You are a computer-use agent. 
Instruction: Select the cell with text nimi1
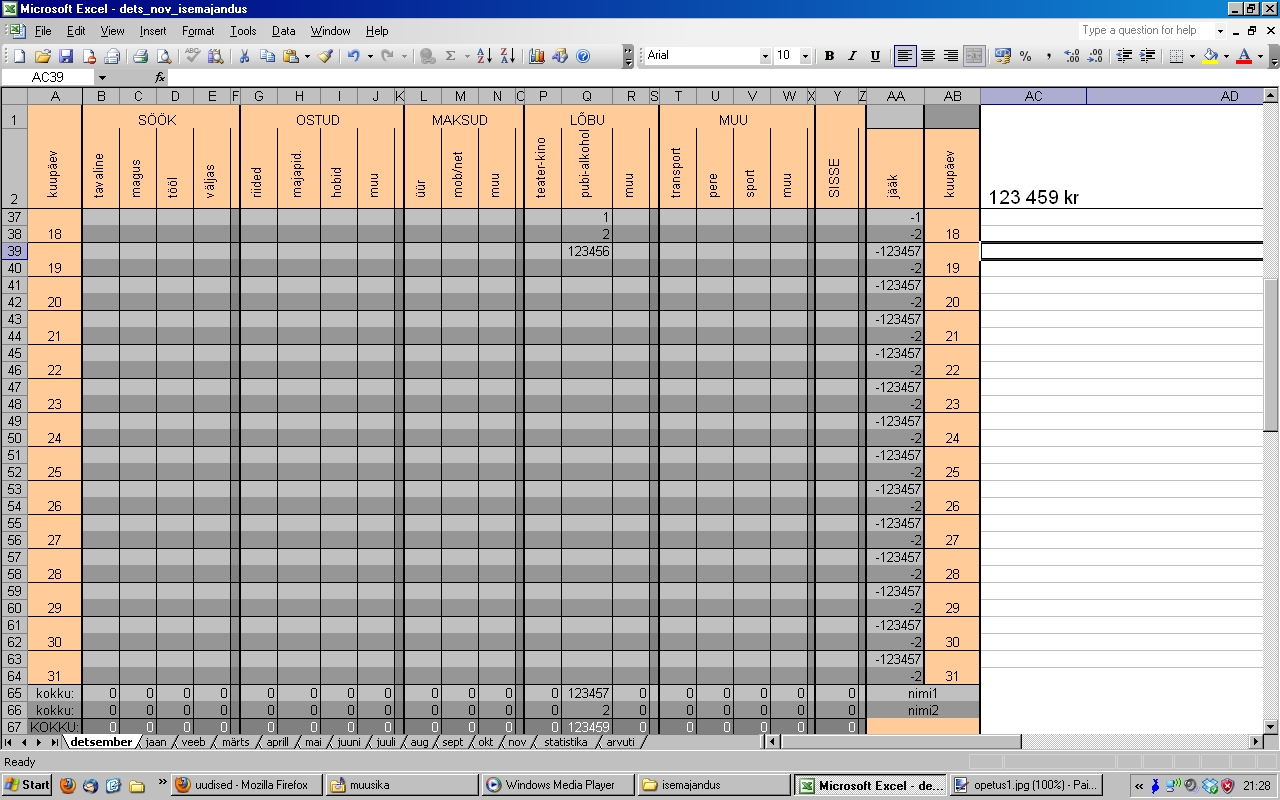point(922,693)
